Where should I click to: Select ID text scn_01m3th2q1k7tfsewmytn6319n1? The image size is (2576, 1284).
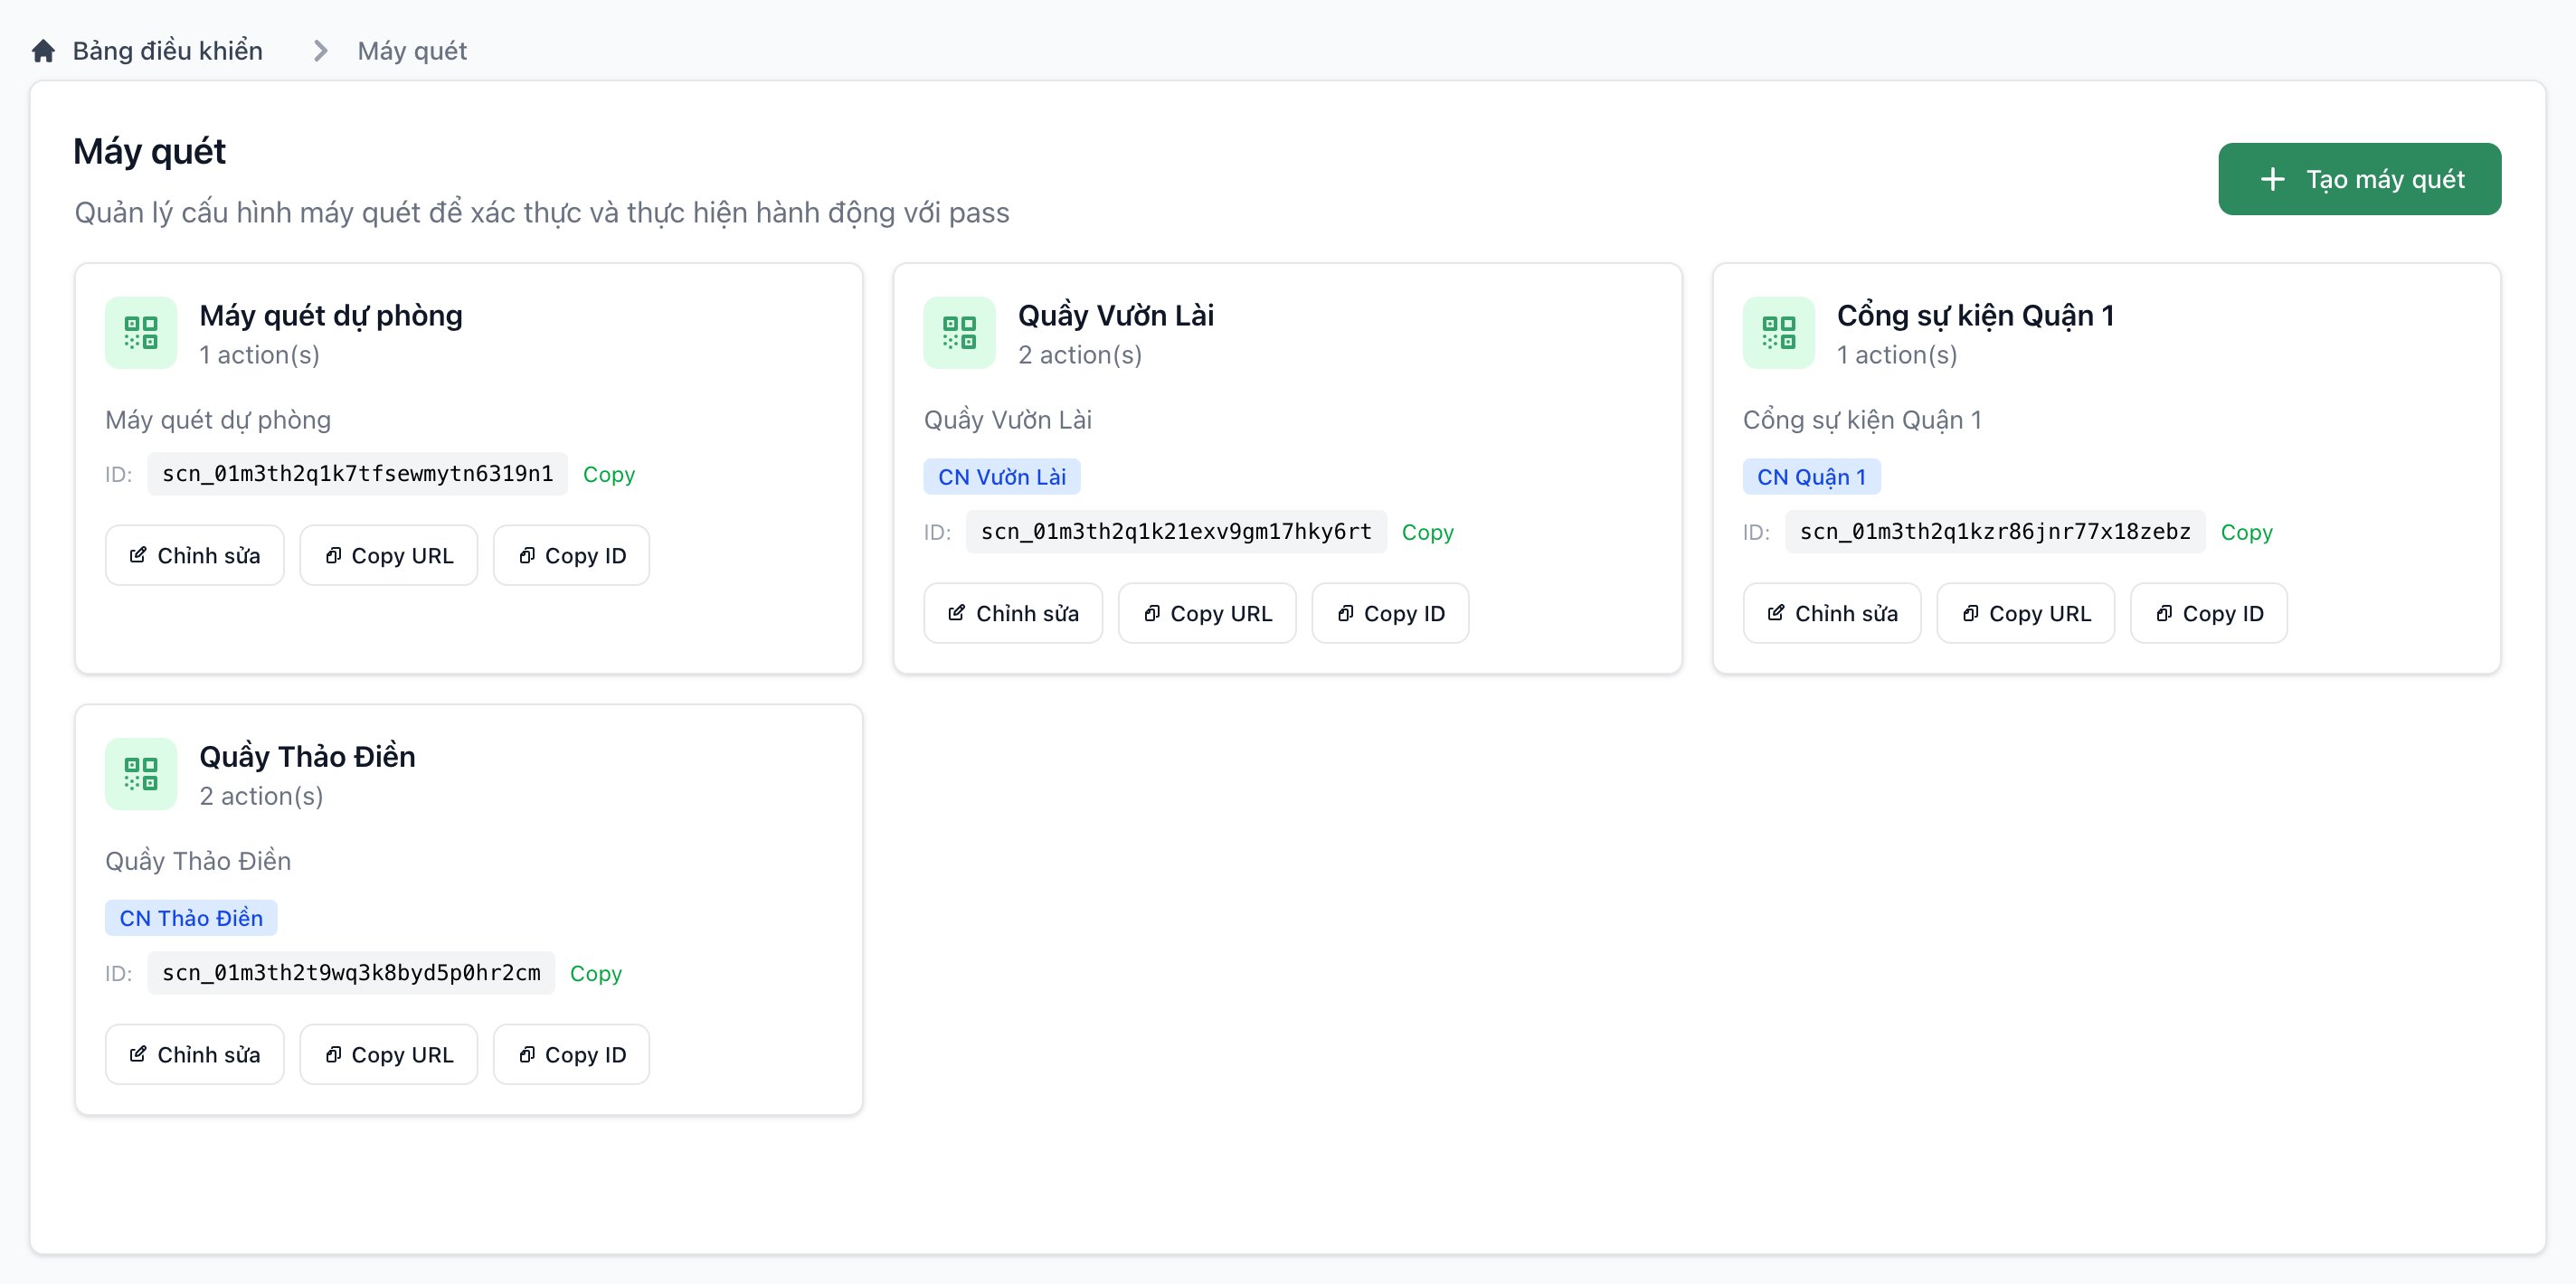tap(357, 474)
